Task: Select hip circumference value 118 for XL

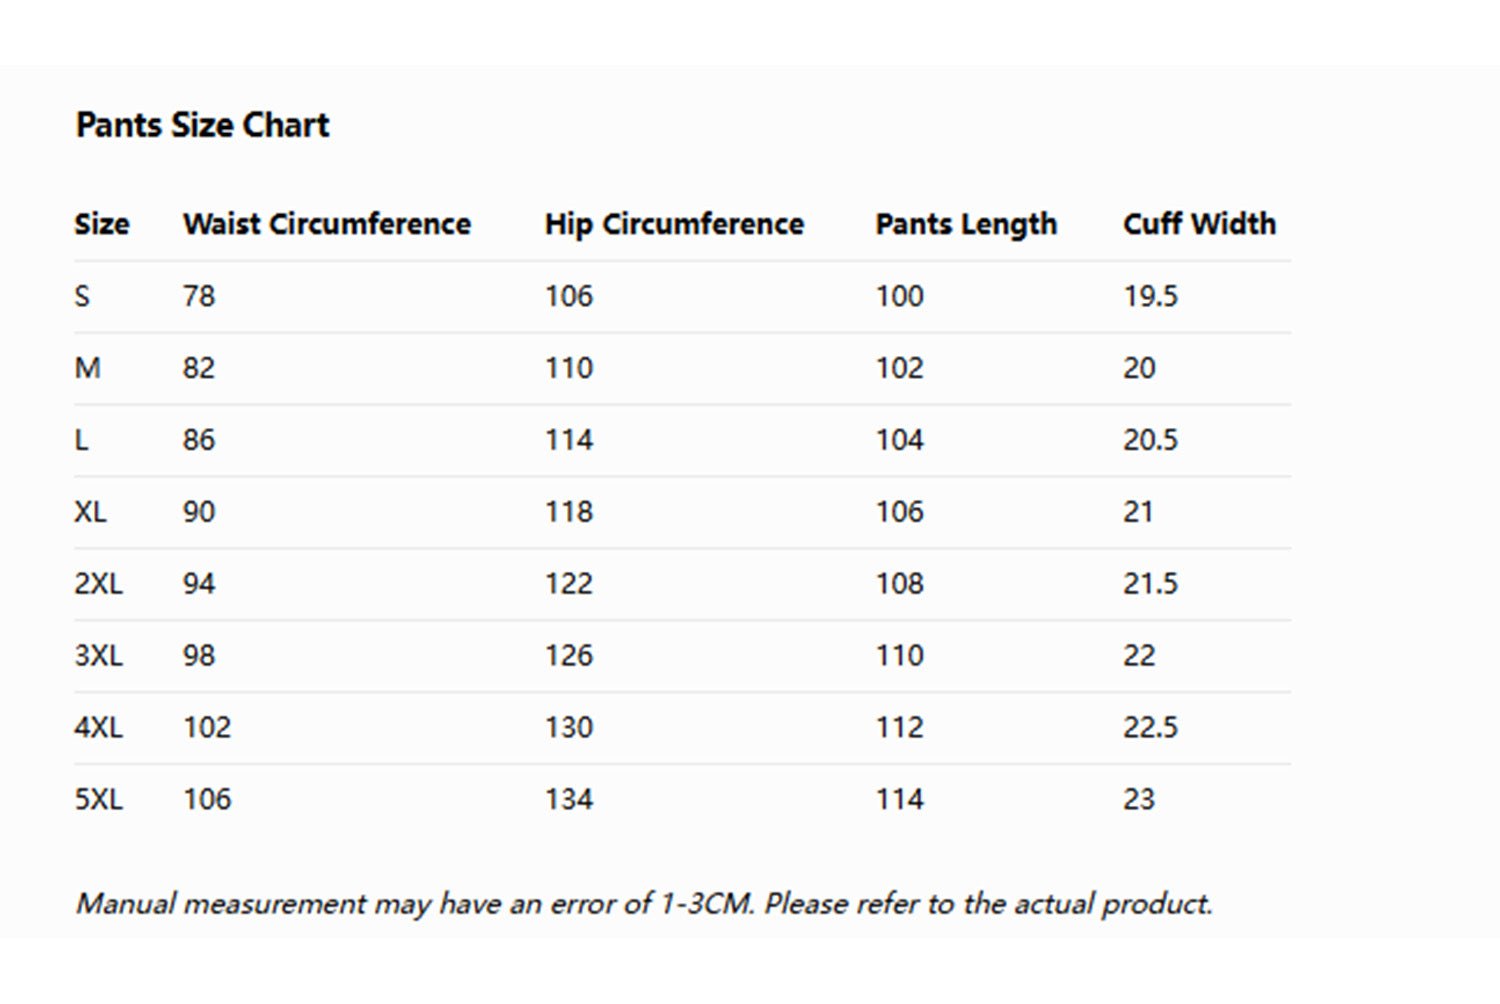Action: point(568,512)
